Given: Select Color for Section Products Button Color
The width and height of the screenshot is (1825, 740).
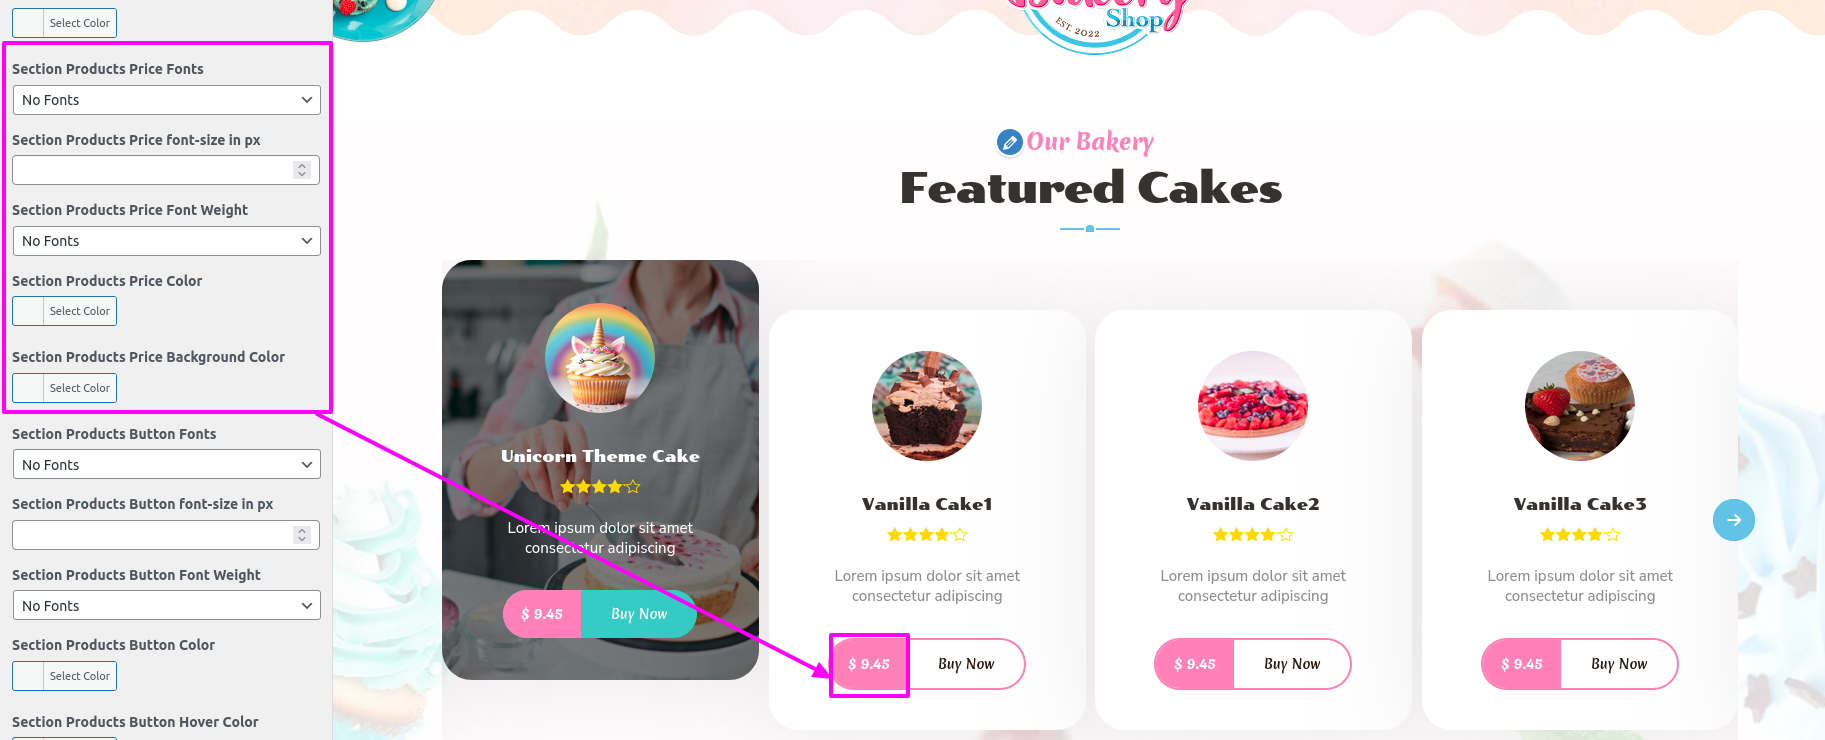Looking at the screenshot, I should pyautogui.click(x=64, y=676).
